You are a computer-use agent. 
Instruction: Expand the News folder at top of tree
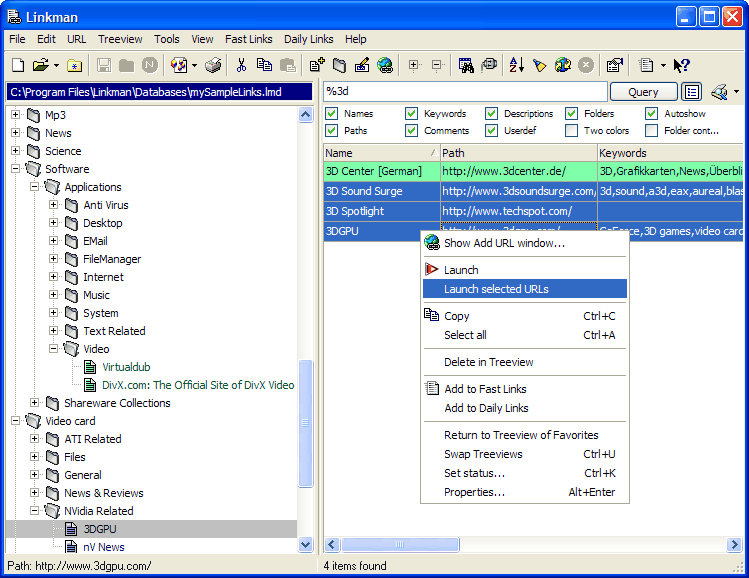click(15, 132)
